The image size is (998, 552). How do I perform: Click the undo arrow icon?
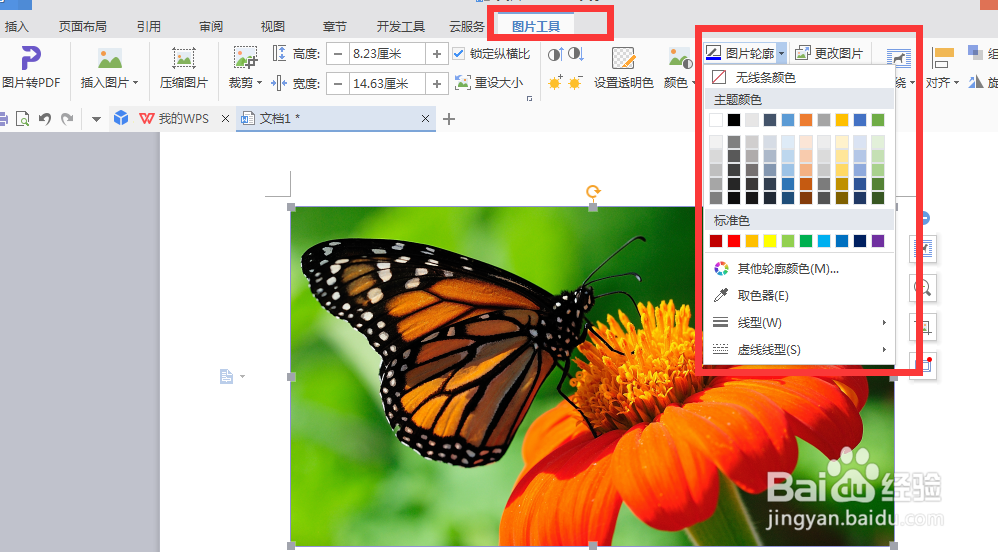(45, 118)
